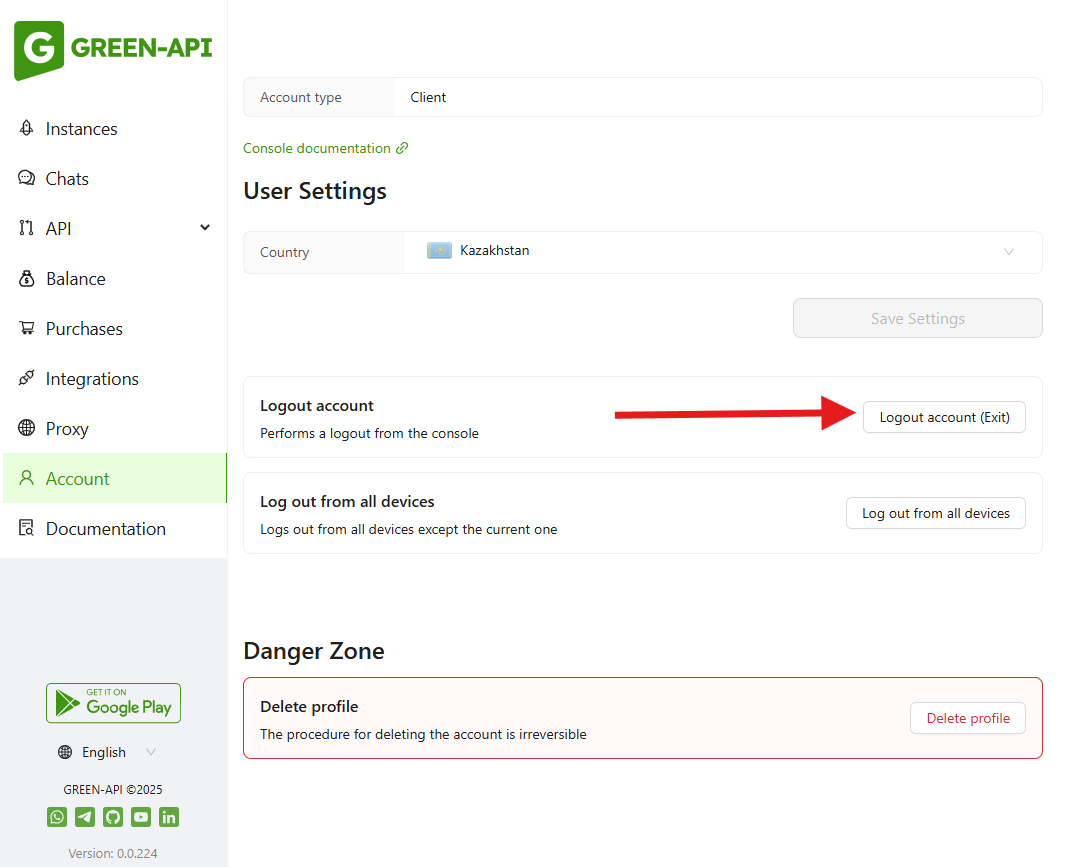
Task: Open the Console documentation link
Action: click(316, 148)
